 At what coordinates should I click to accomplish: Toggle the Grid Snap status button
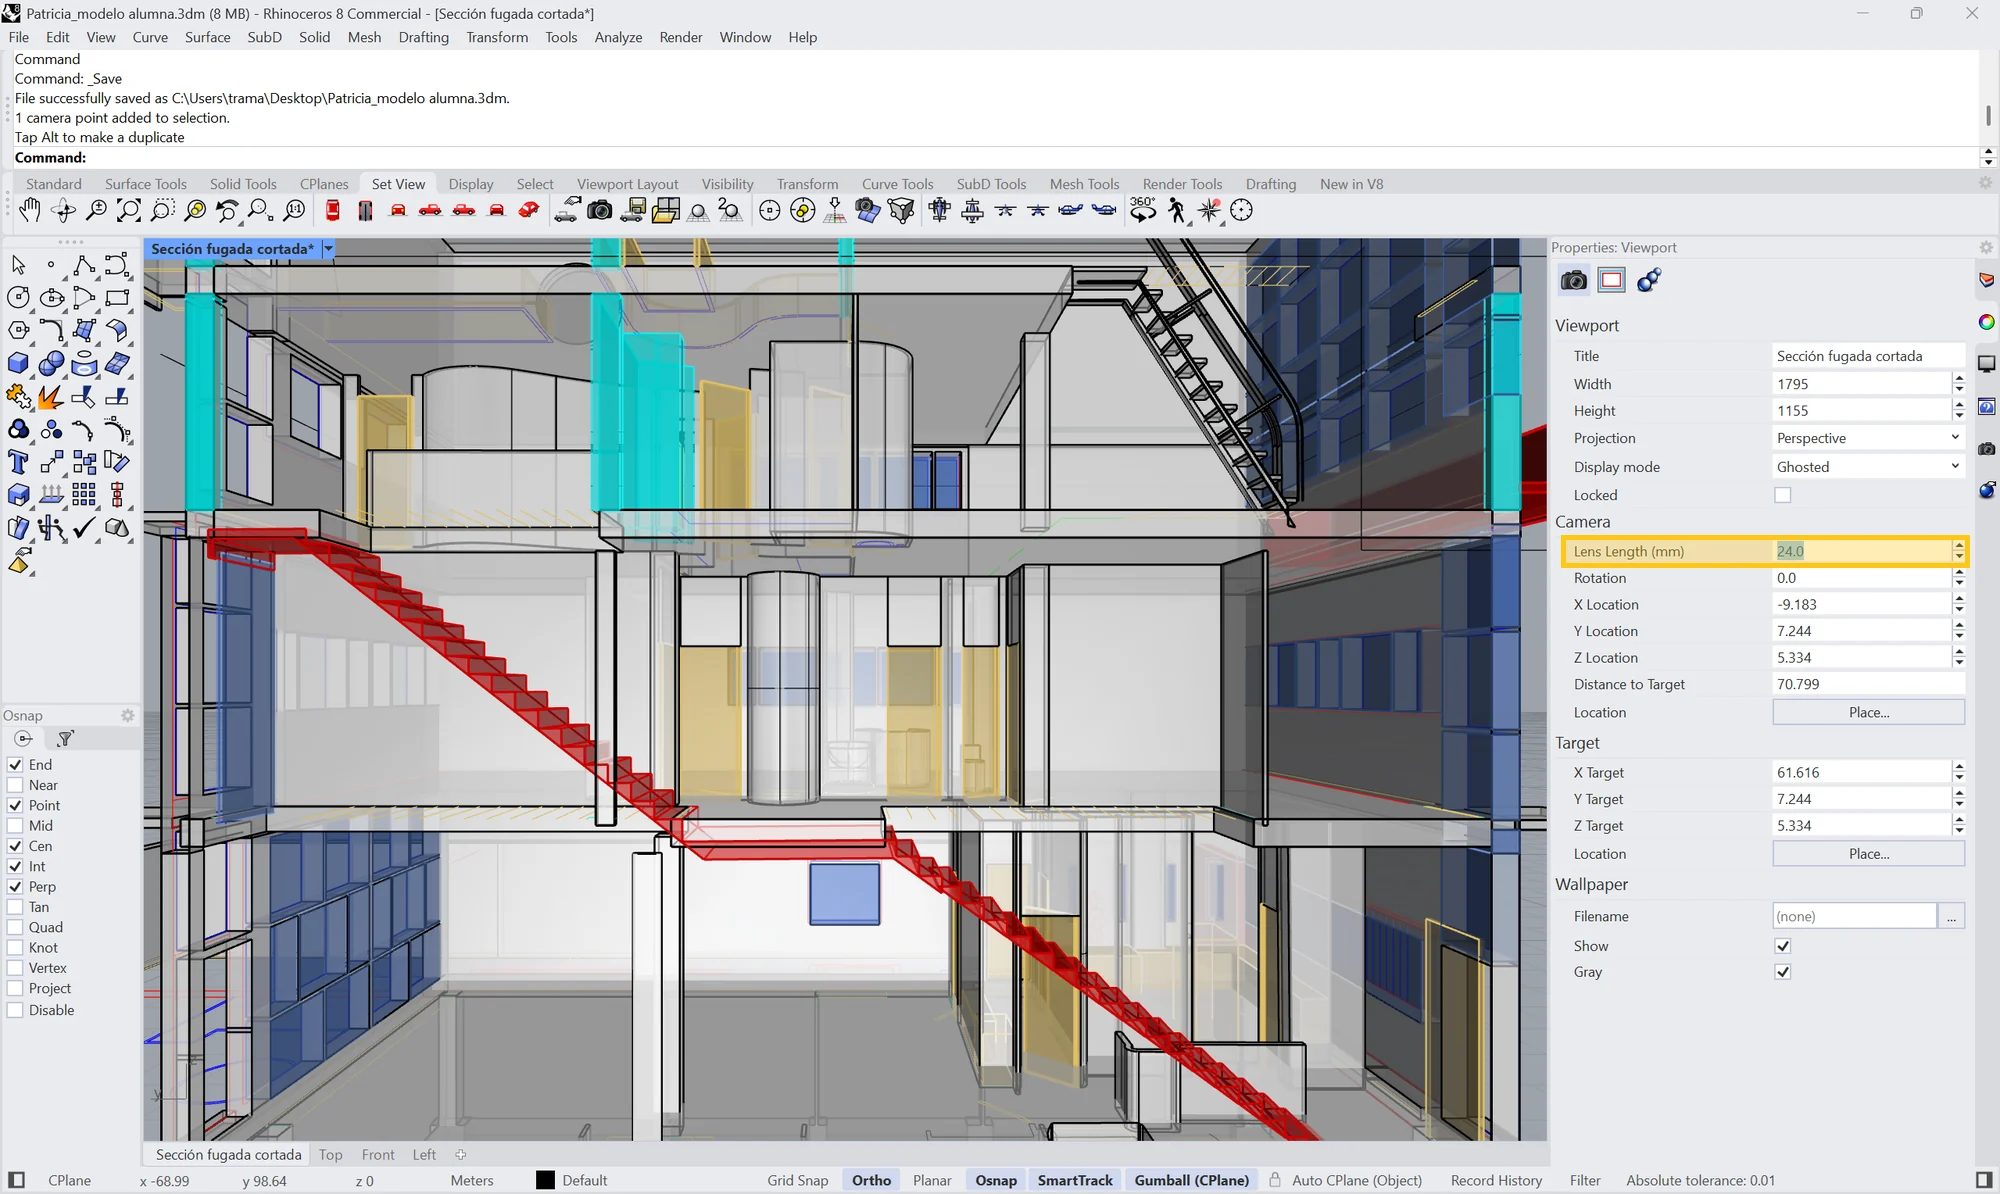coord(797,1180)
